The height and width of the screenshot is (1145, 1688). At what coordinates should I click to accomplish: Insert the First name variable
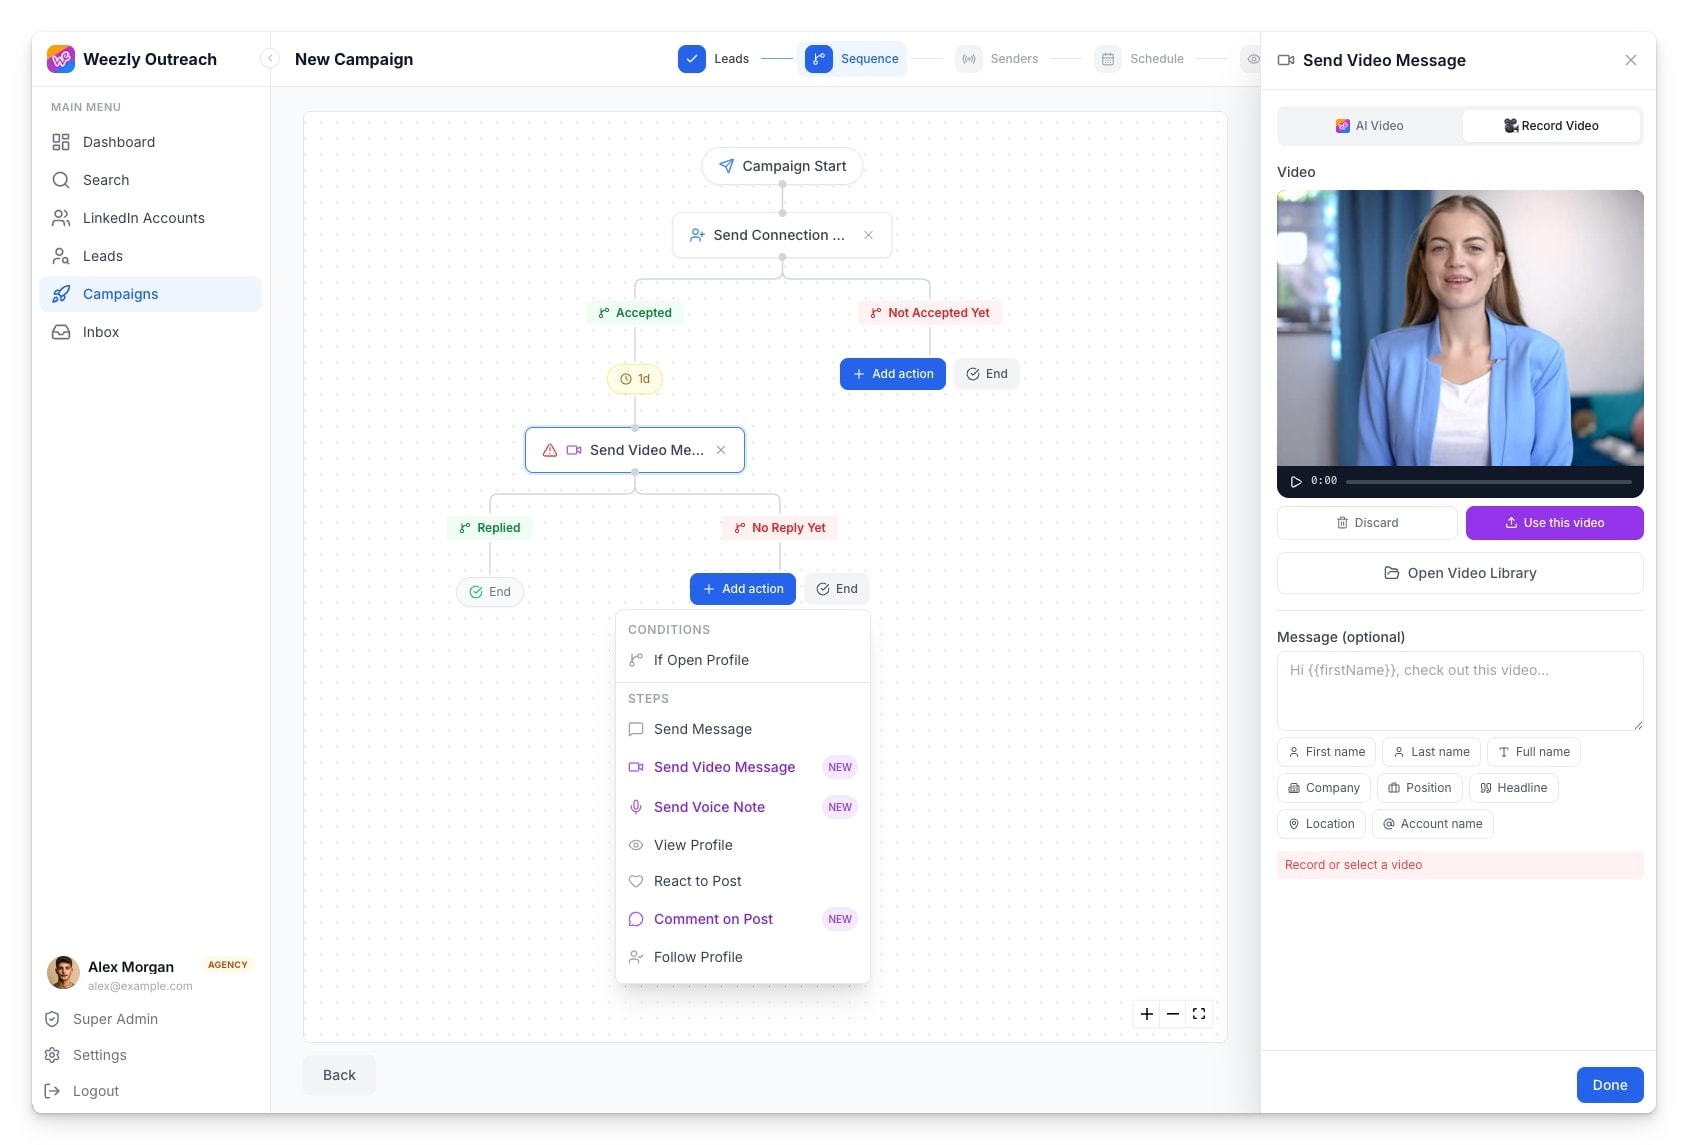tap(1326, 752)
